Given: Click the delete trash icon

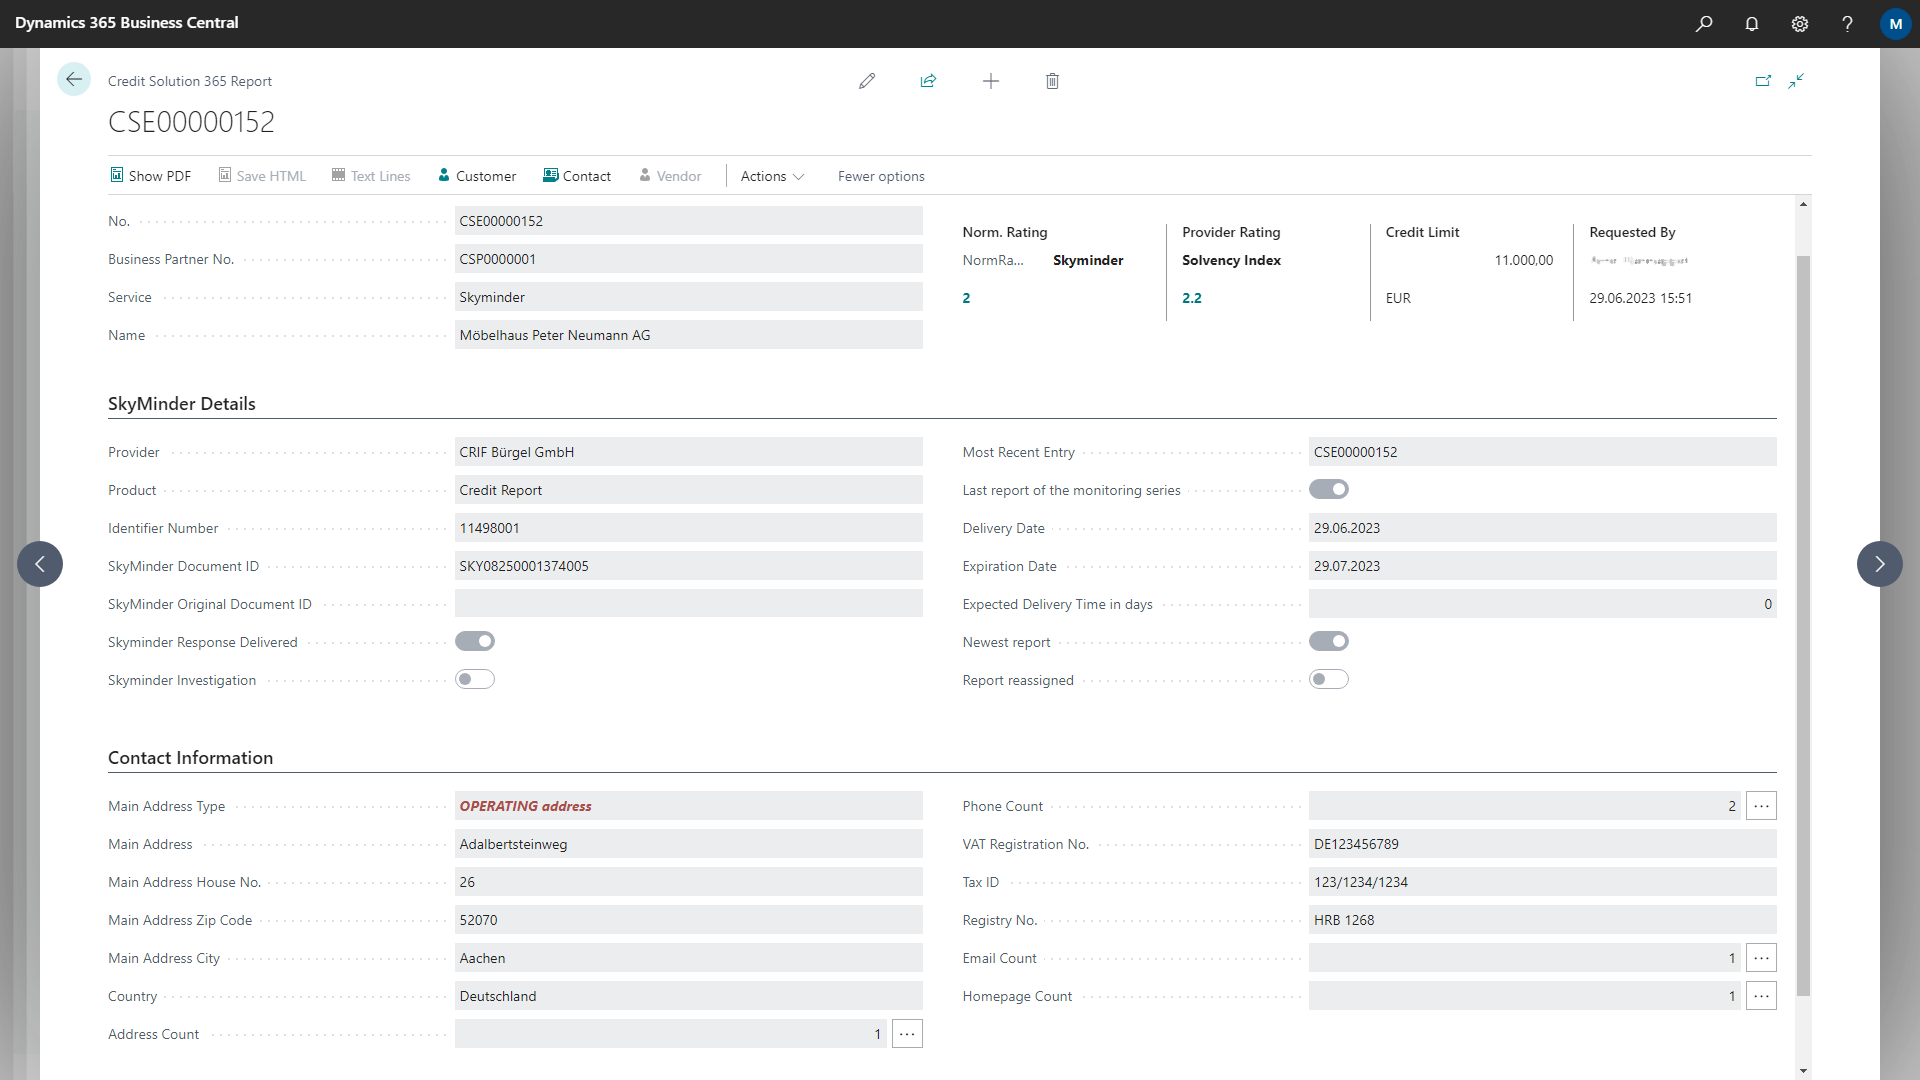Looking at the screenshot, I should (1052, 81).
